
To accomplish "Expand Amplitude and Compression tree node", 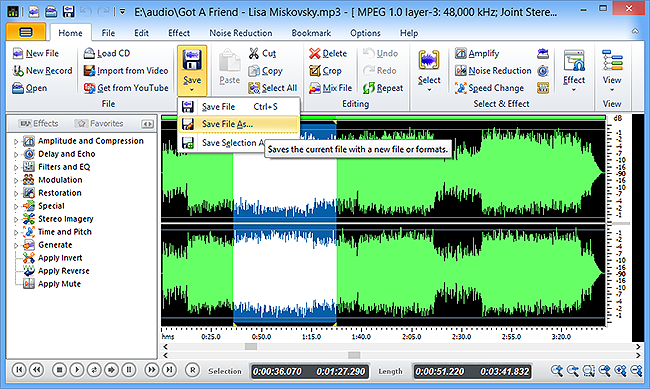I will click(16, 141).
